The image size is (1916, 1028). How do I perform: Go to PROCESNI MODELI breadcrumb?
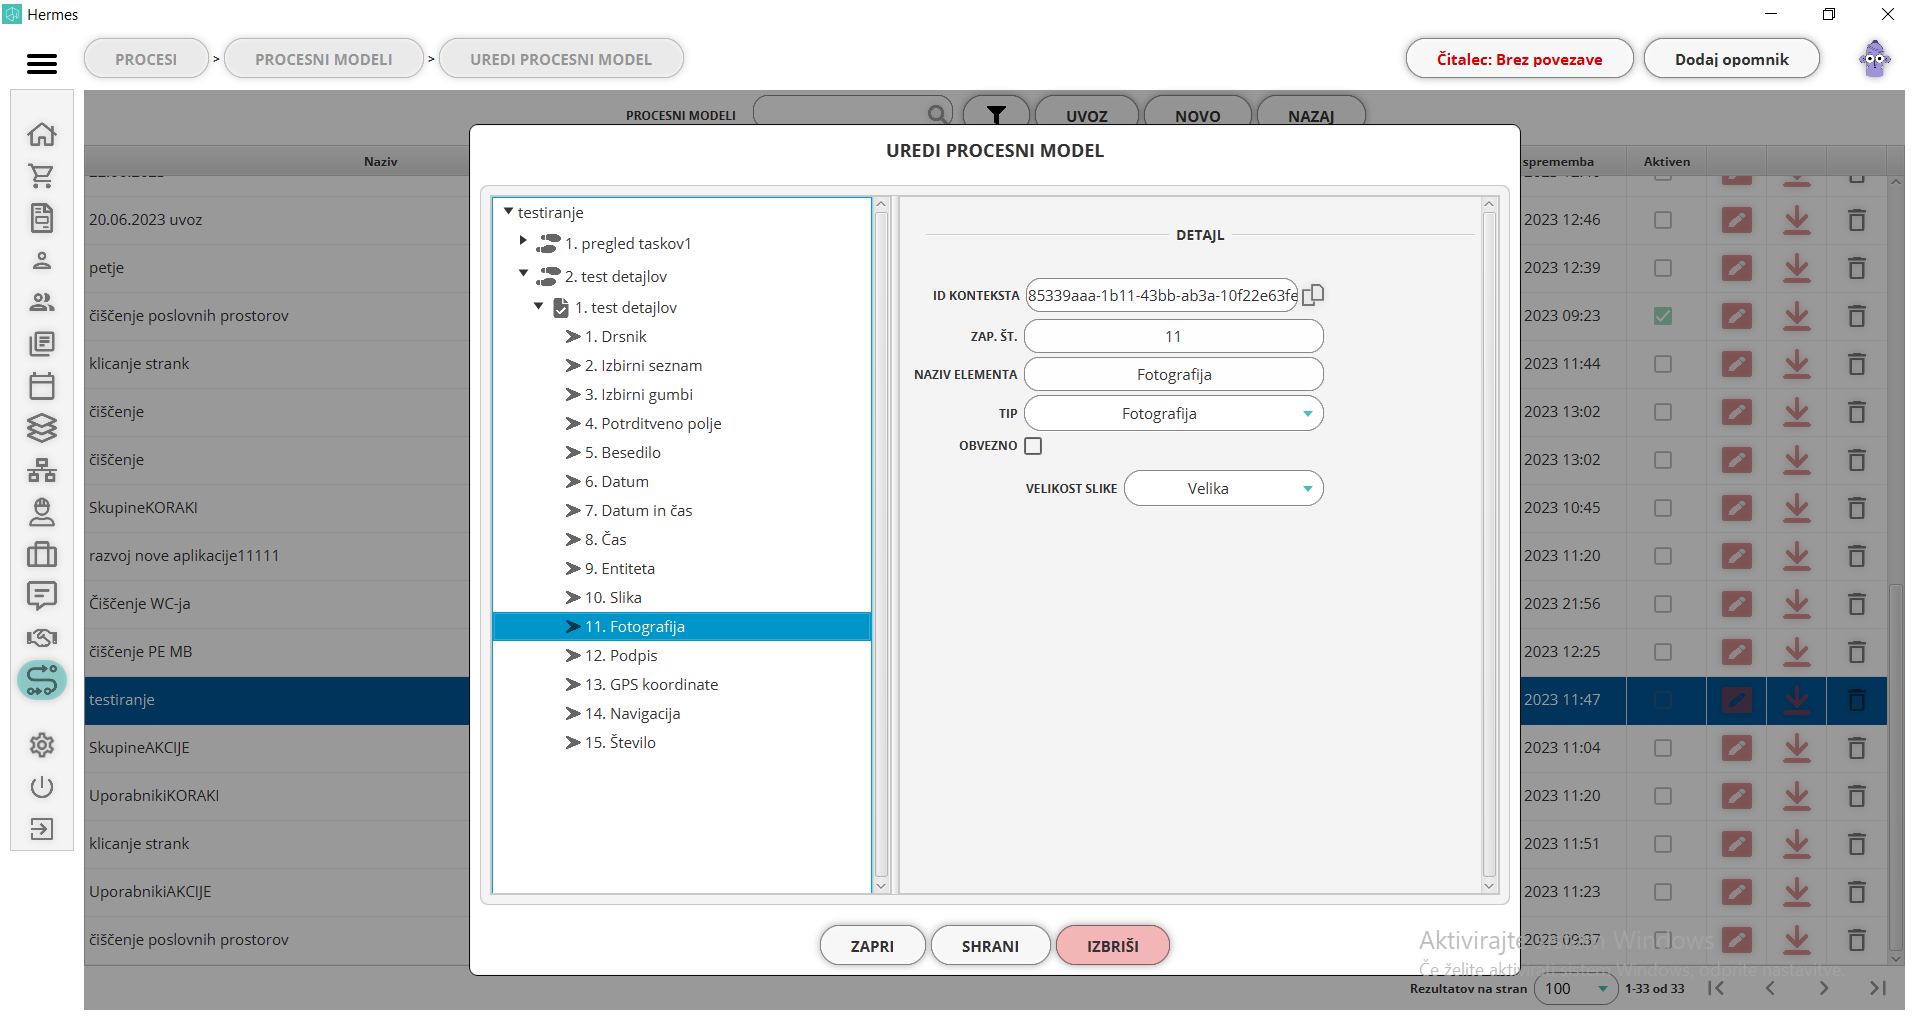324,59
